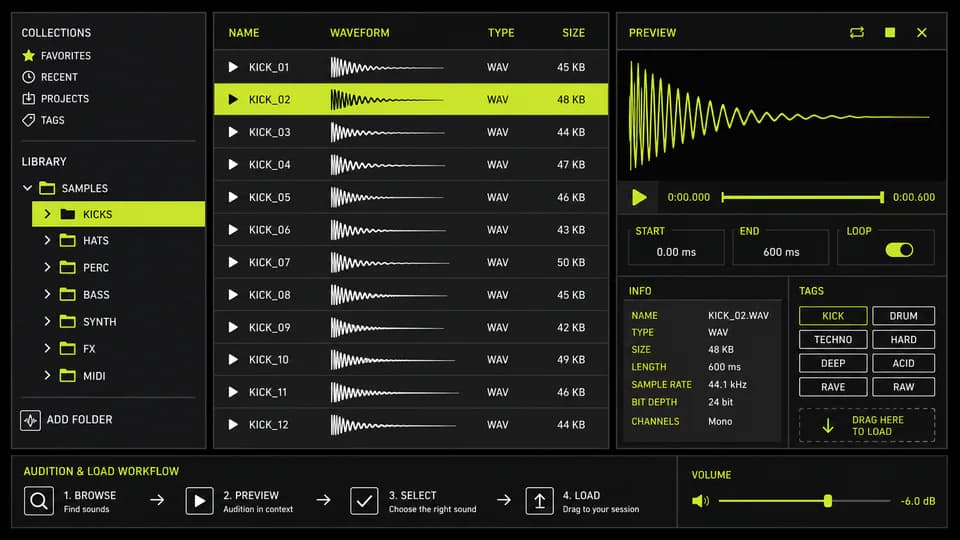The width and height of the screenshot is (960, 540).
Task: Click the Projects download-box icon
Action: click(28, 99)
